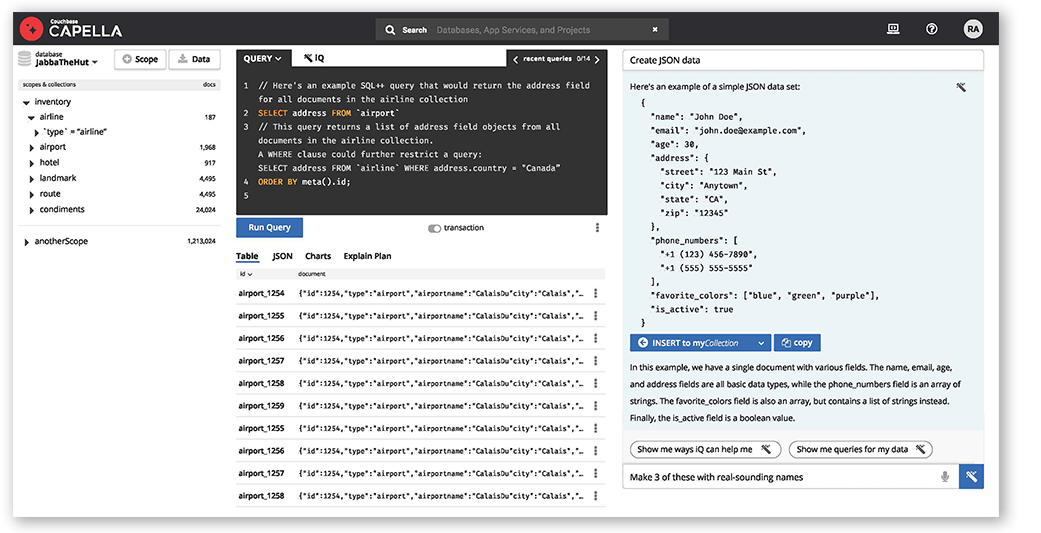Collapse the inventory scope
Image resolution: width=1041 pixels, height=533 pixels.
click(26, 102)
